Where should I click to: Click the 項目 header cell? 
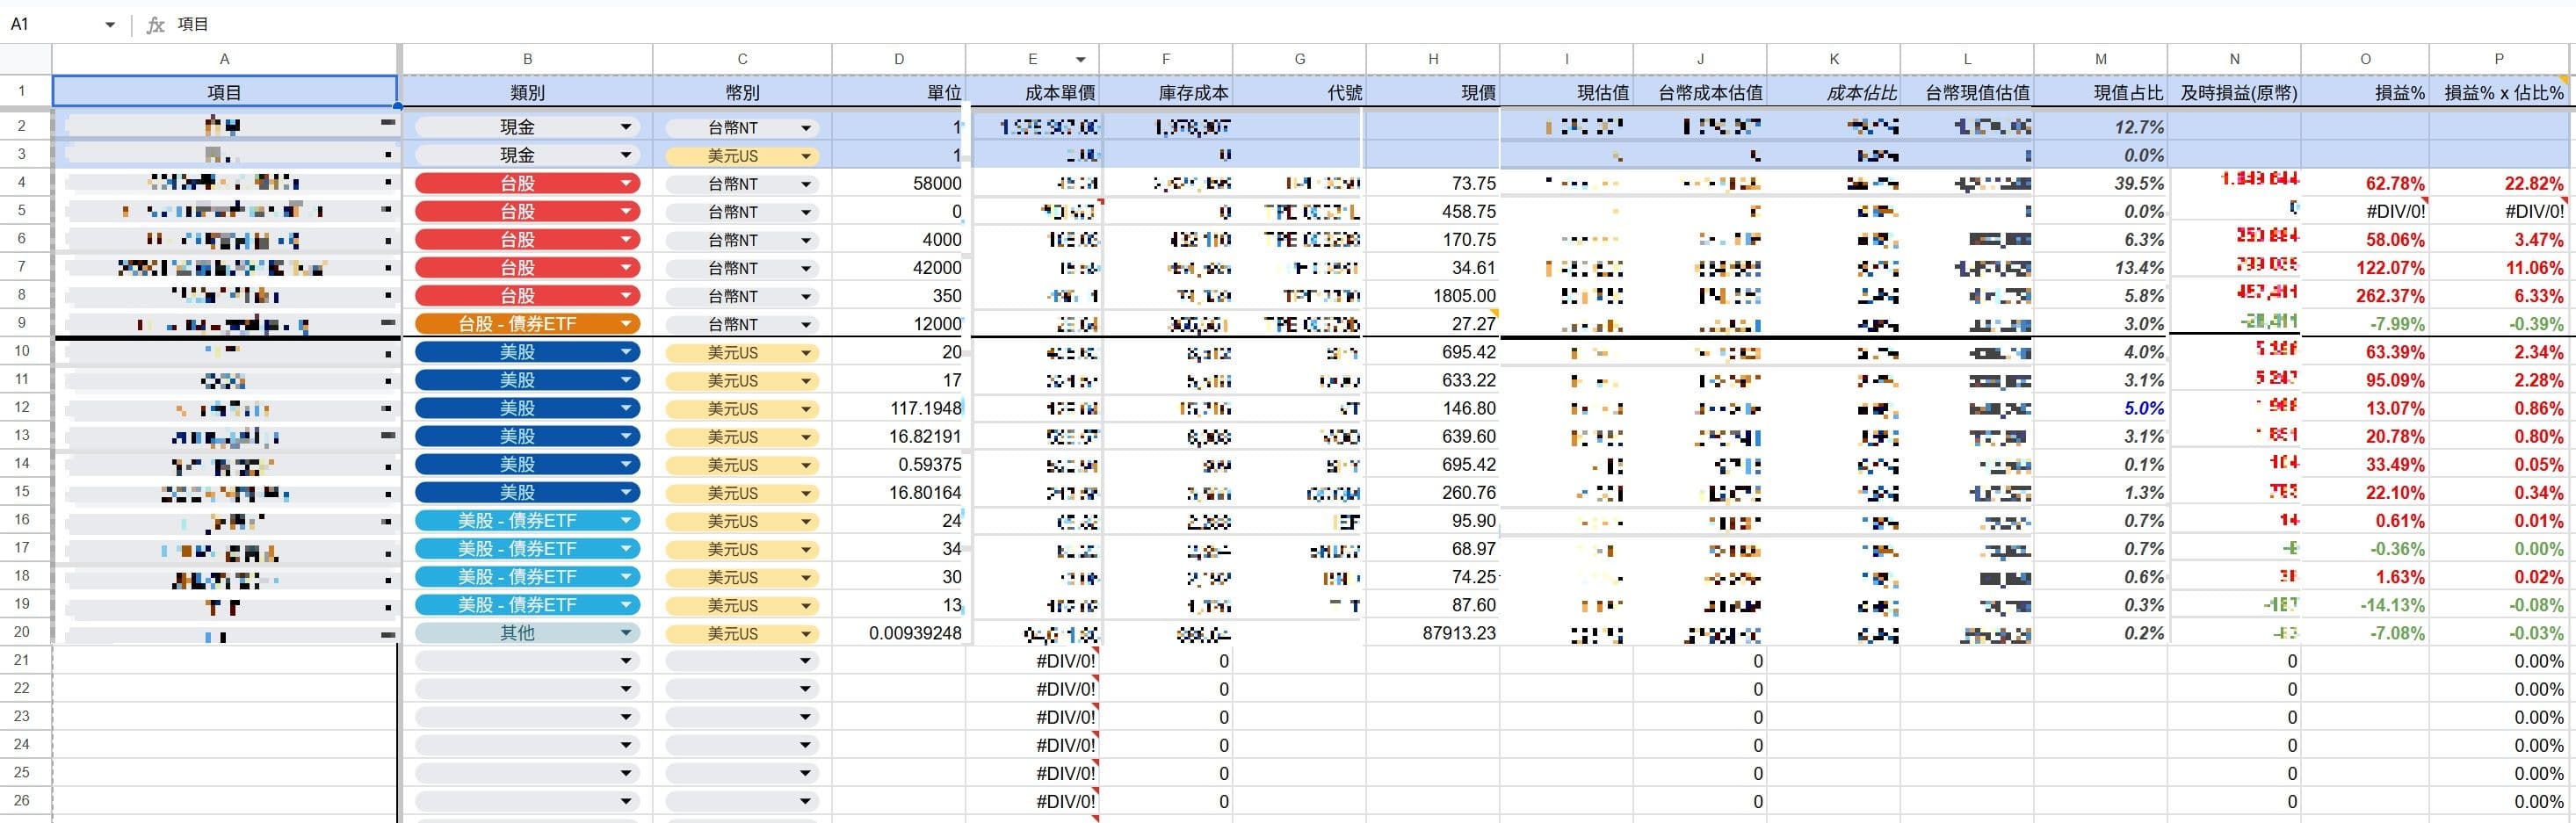[225, 92]
